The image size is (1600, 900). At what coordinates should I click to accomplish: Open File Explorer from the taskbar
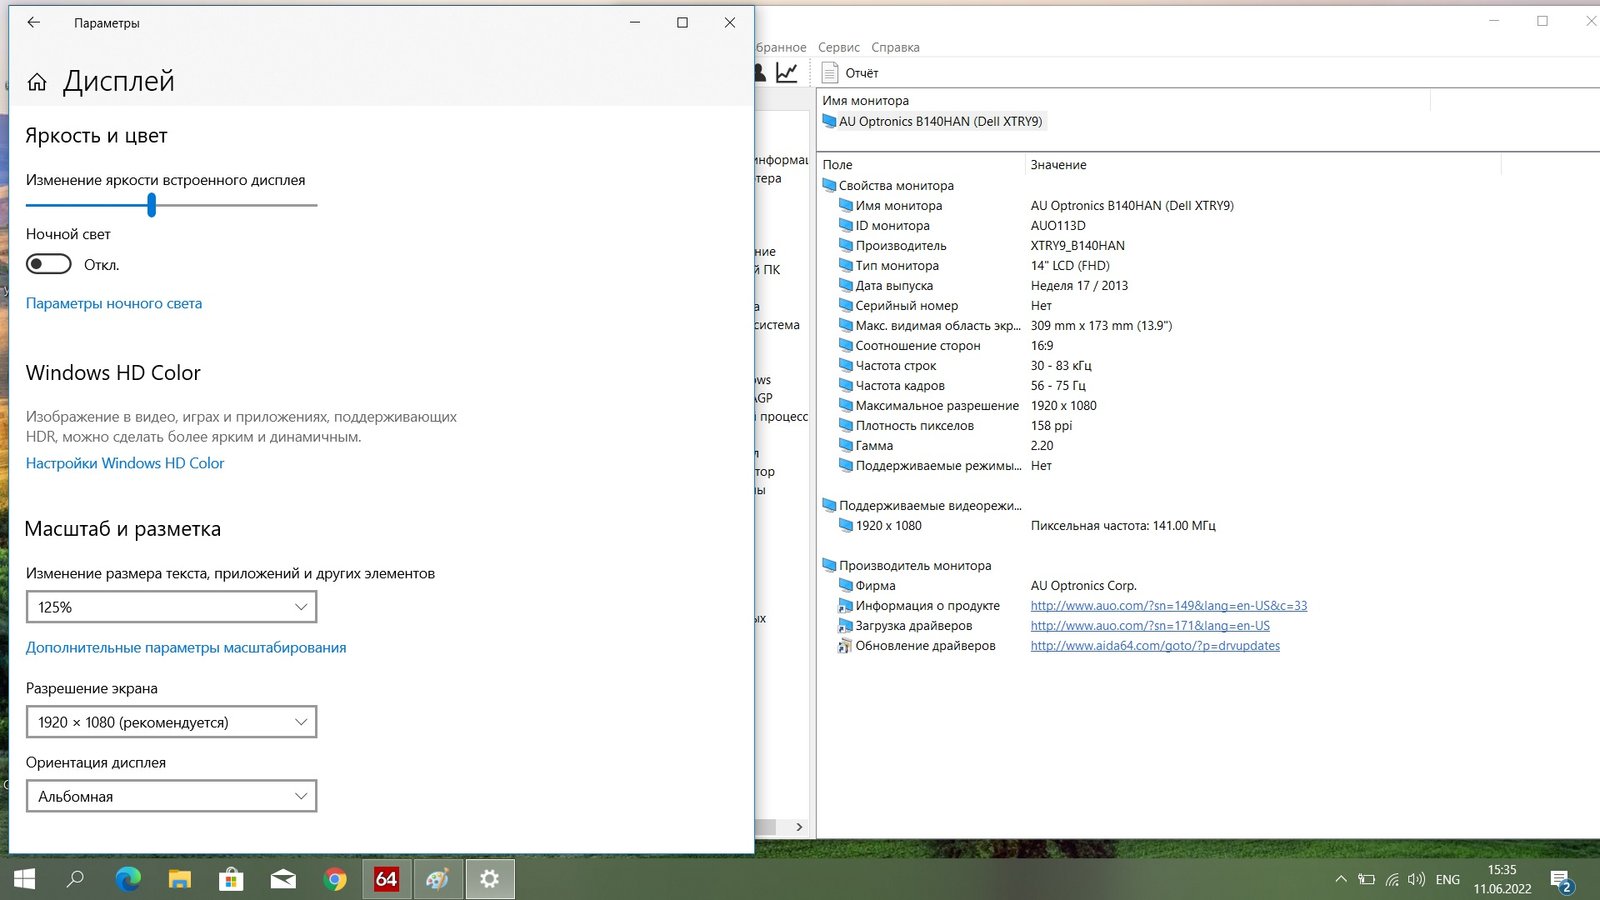[180, 879]
